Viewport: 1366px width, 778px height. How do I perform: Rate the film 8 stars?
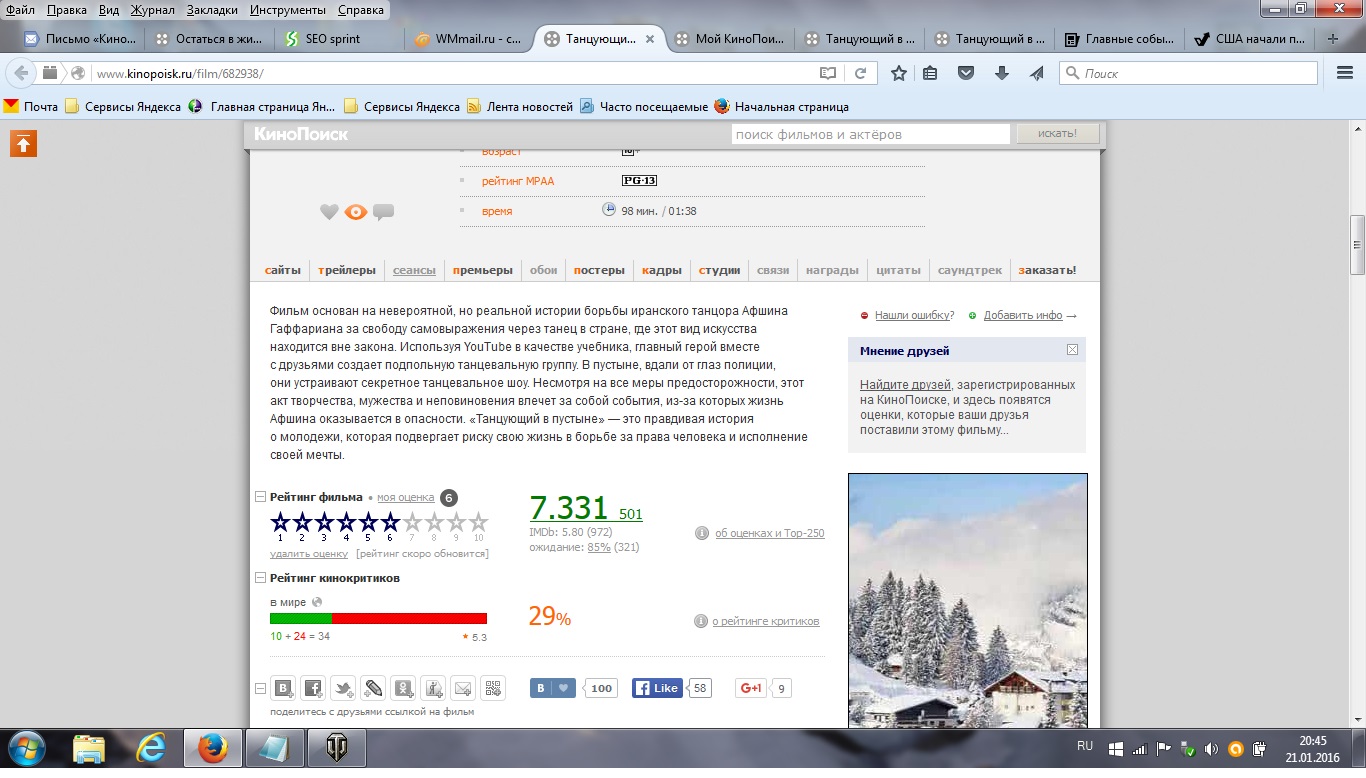pyautogui.click(x=434, y=522)
